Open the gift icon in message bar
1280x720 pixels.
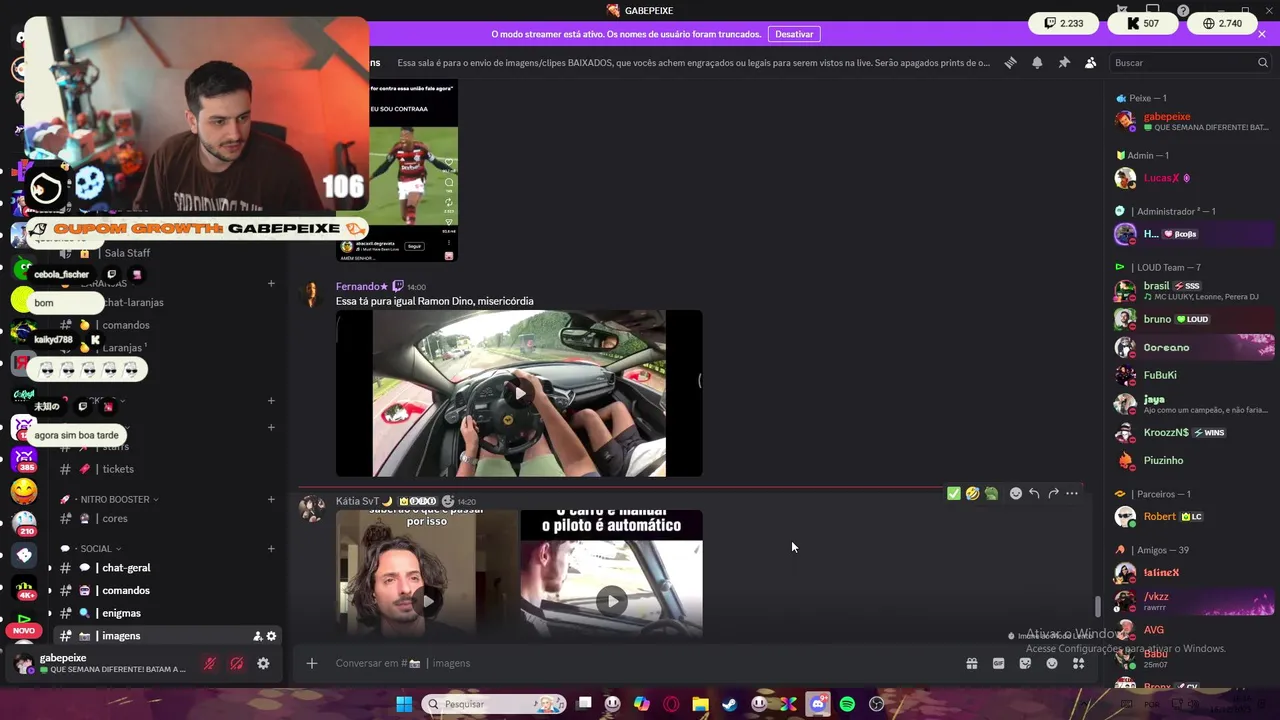[x=971, y=663]
